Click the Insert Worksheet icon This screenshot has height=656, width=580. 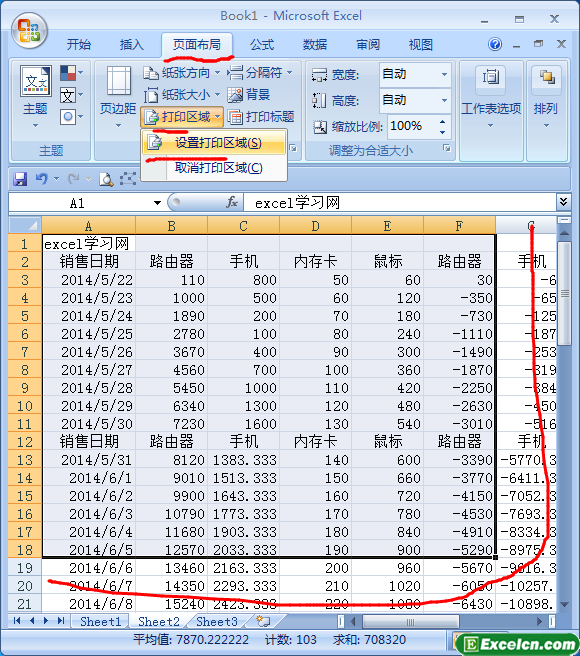[x=263, y=621]
